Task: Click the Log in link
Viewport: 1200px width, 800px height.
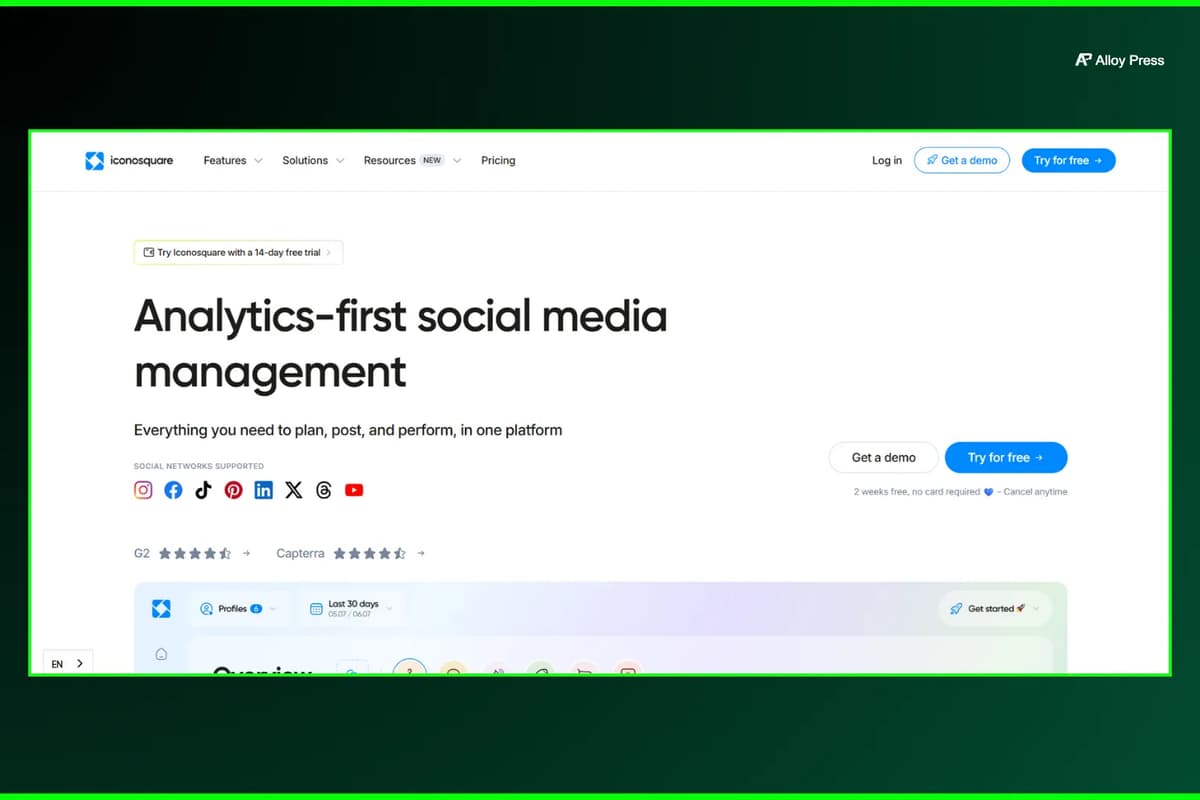Action: (x=887, y=160)
